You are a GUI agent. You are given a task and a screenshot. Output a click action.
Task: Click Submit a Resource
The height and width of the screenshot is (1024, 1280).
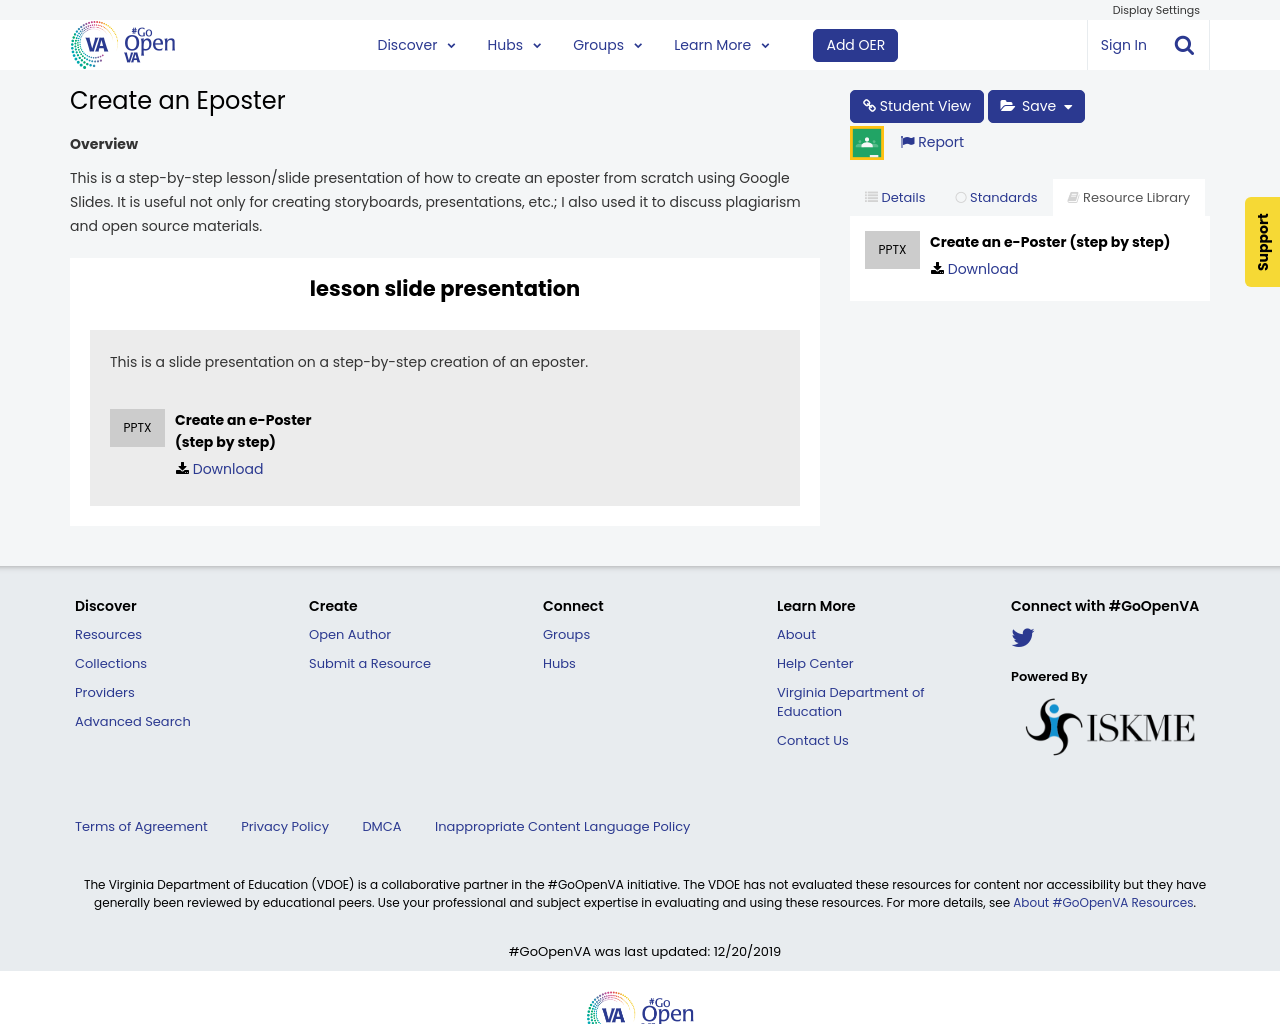(x=370, y=664)
